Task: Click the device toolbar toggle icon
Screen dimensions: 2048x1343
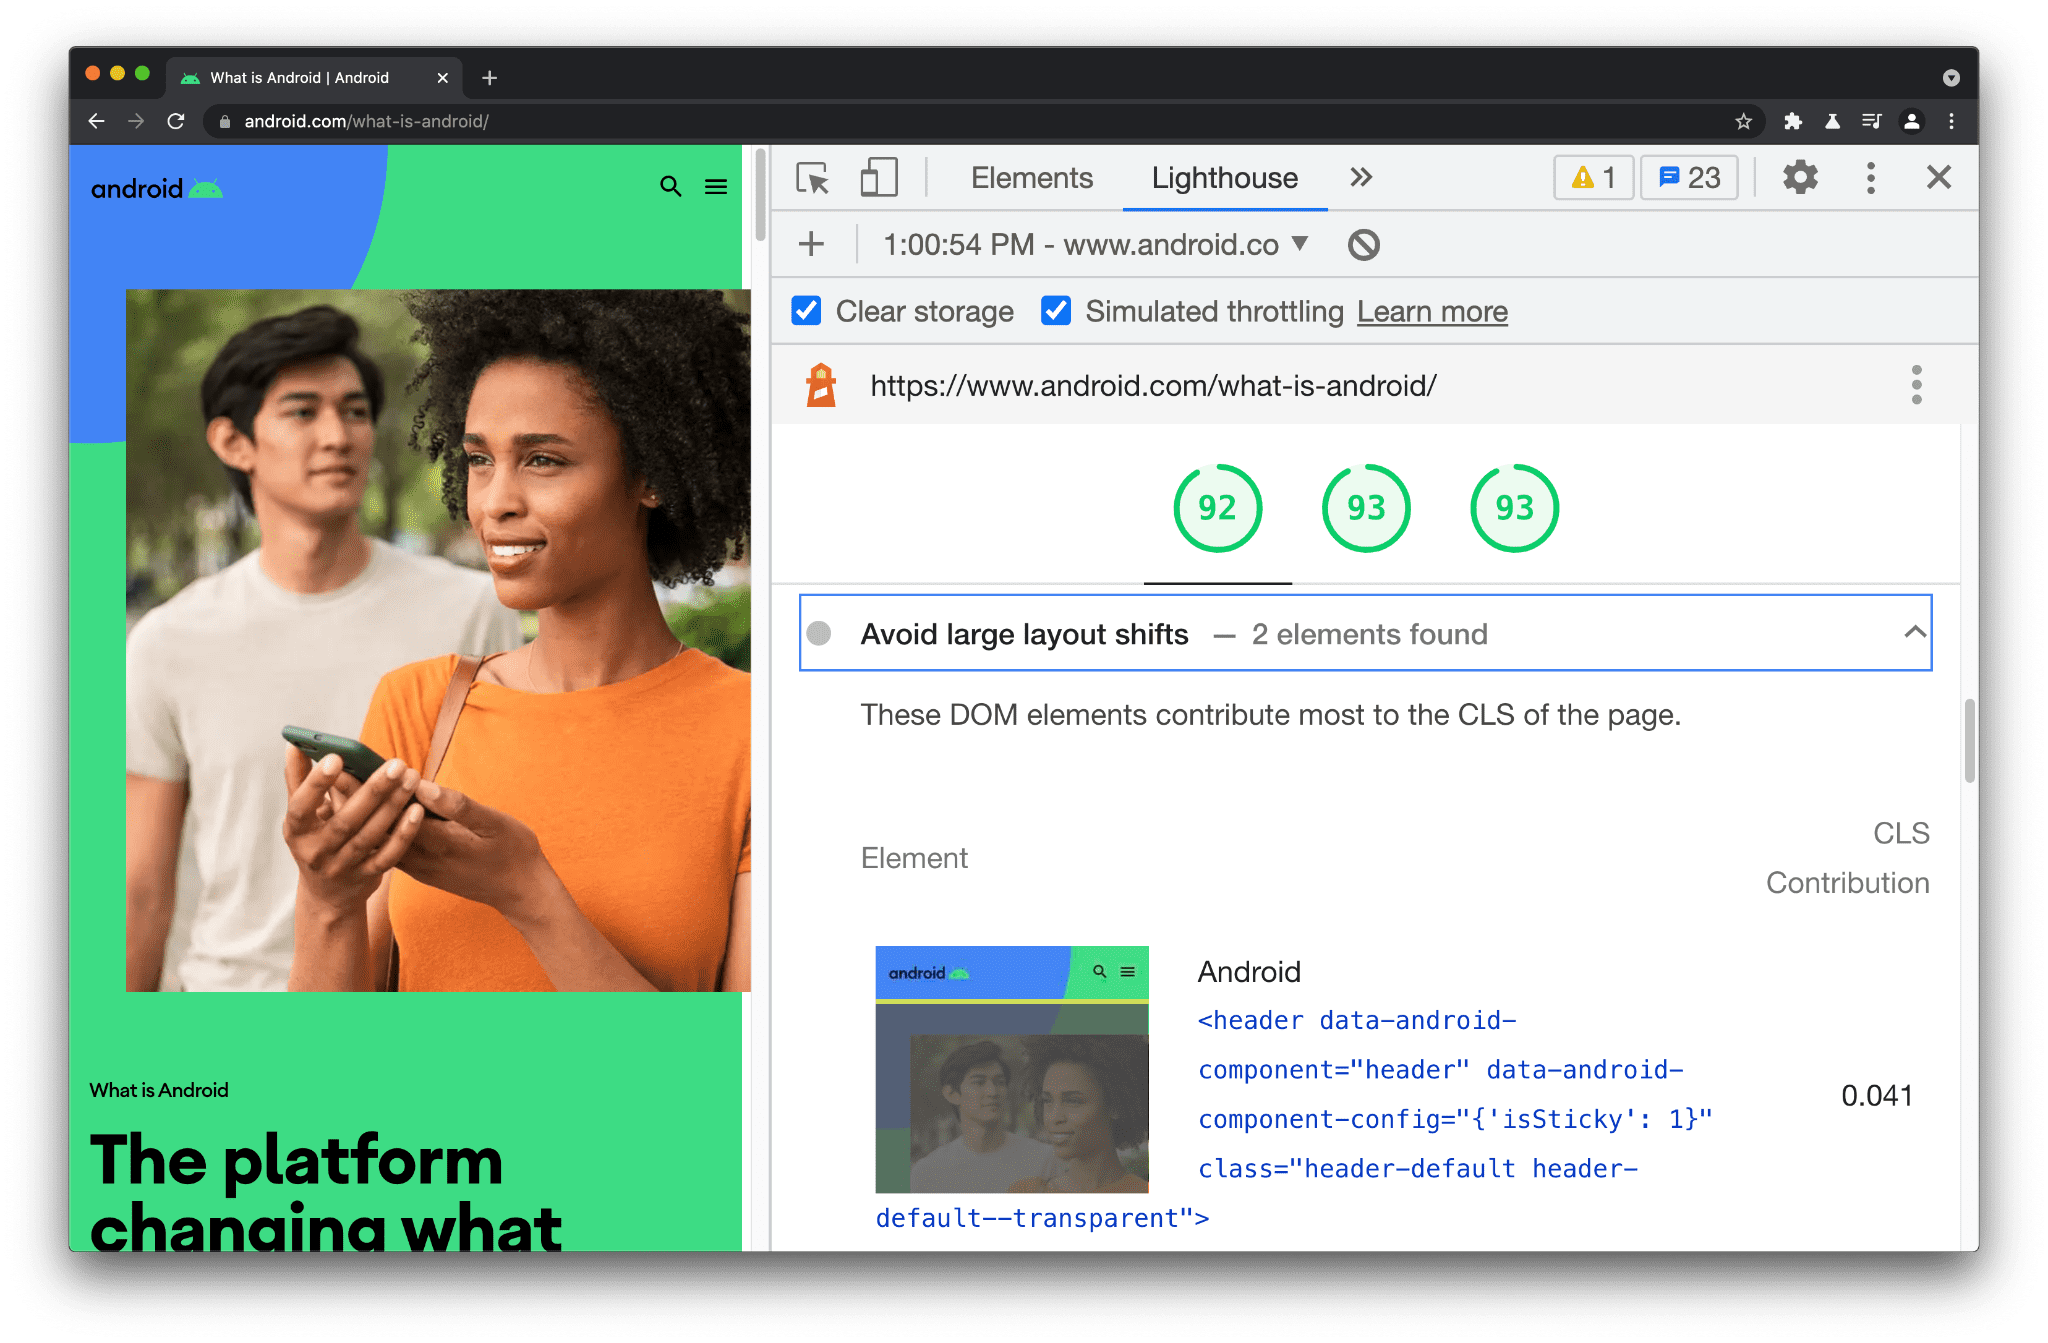Action: (875, 177)
